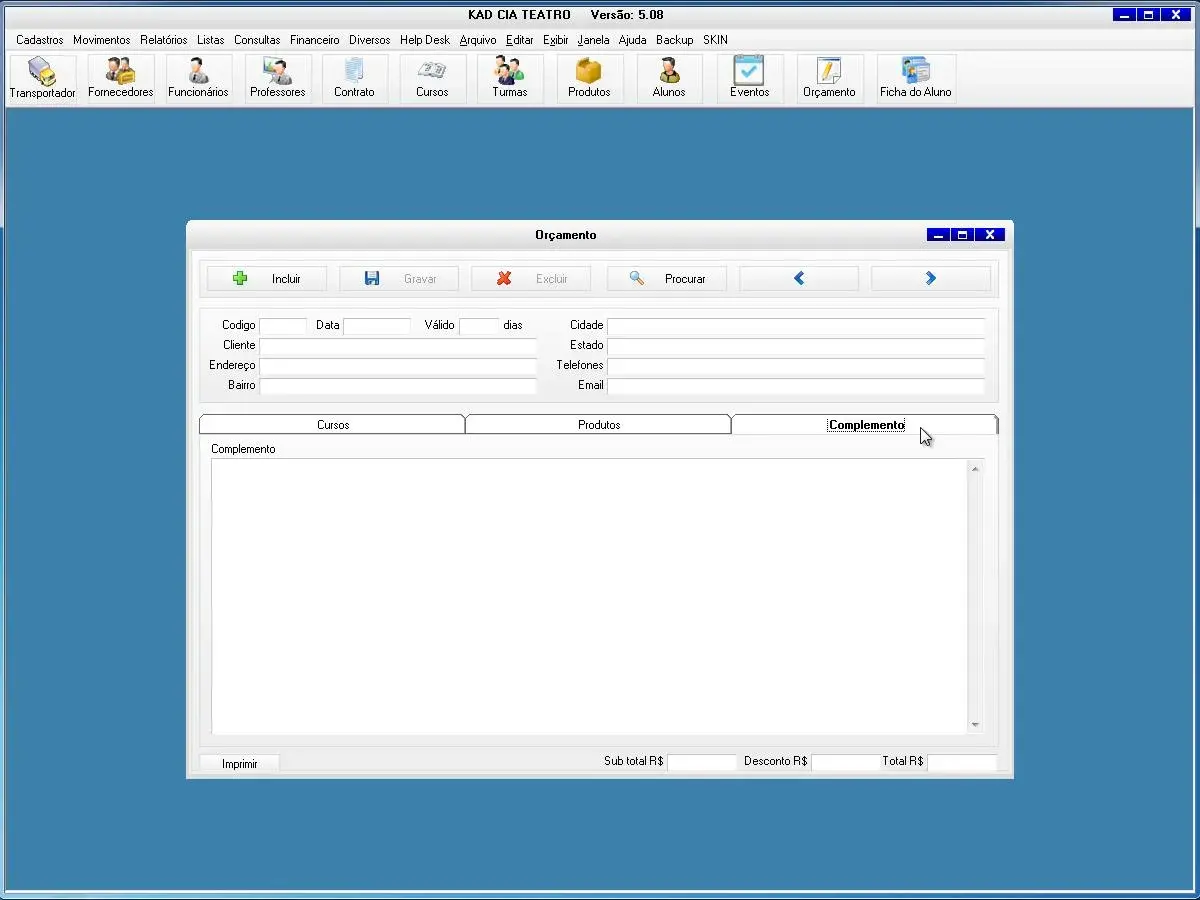Open the Alunos toolbar icon

[669, 78]
